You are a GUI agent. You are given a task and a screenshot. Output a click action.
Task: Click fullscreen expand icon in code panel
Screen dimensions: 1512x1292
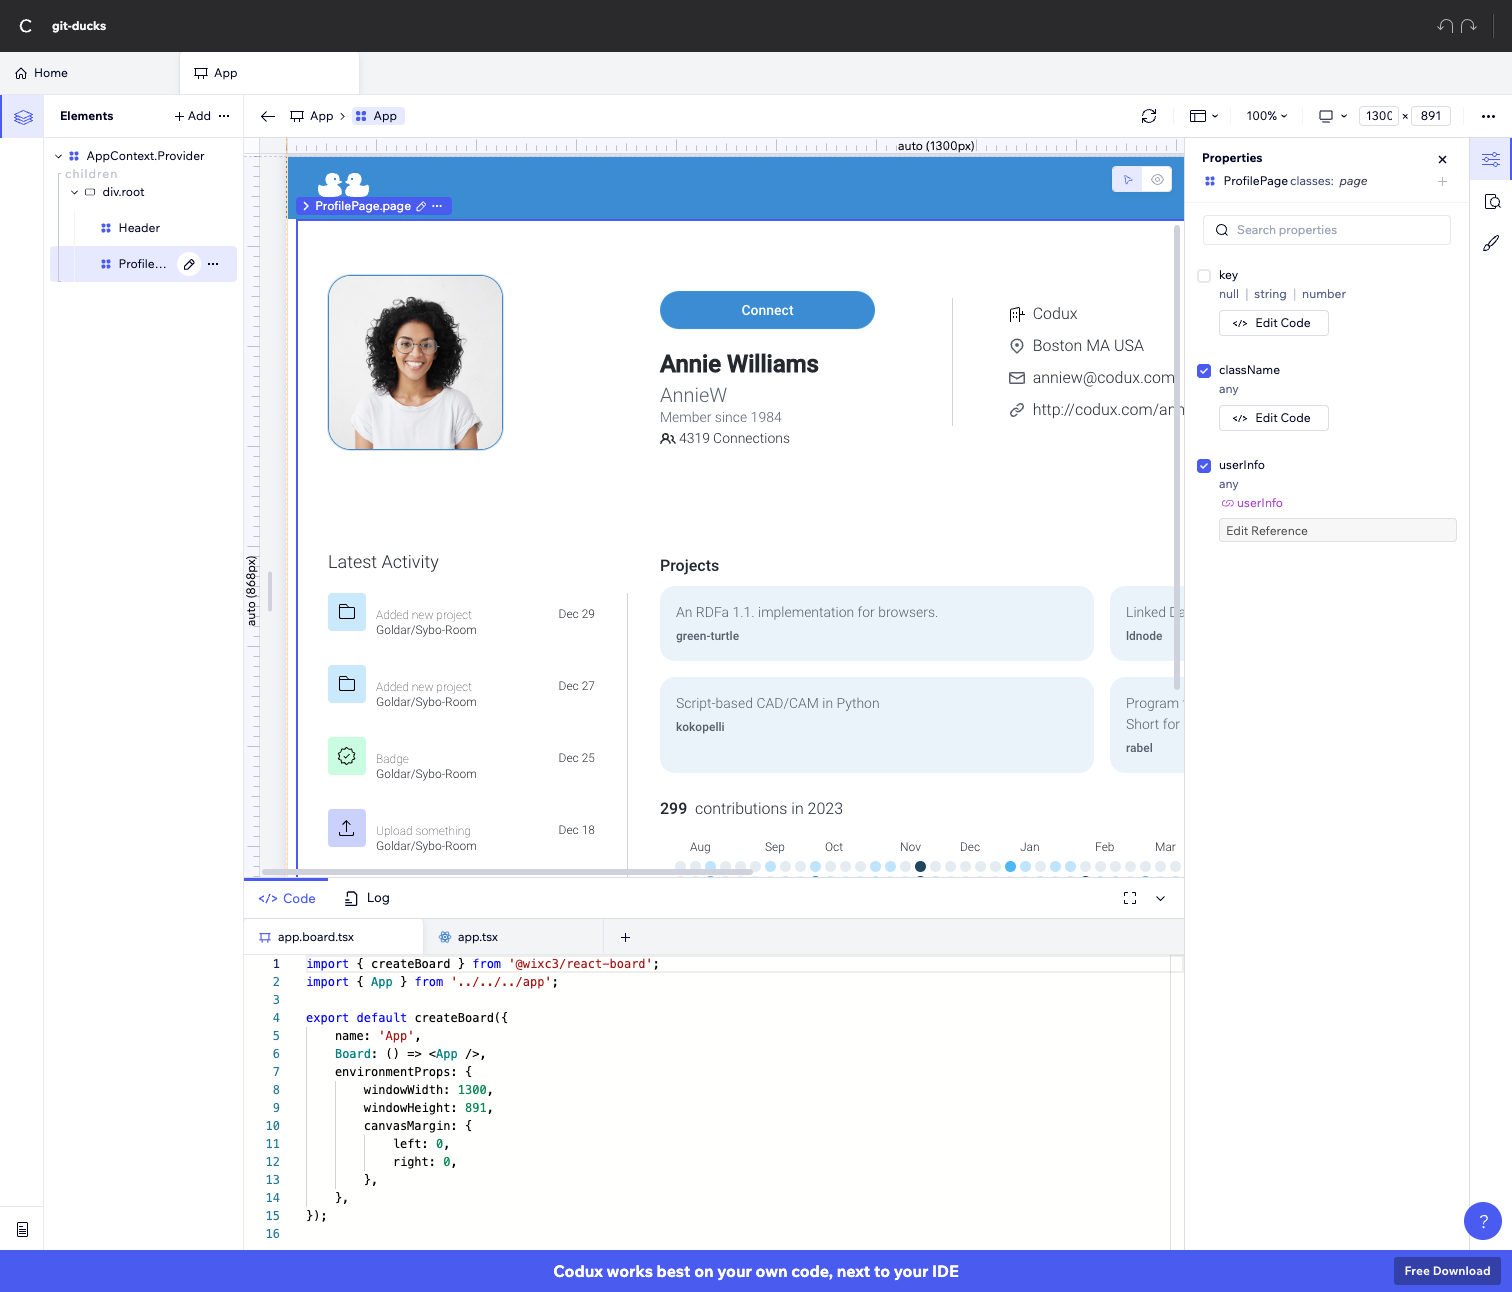pos(1130,898)
